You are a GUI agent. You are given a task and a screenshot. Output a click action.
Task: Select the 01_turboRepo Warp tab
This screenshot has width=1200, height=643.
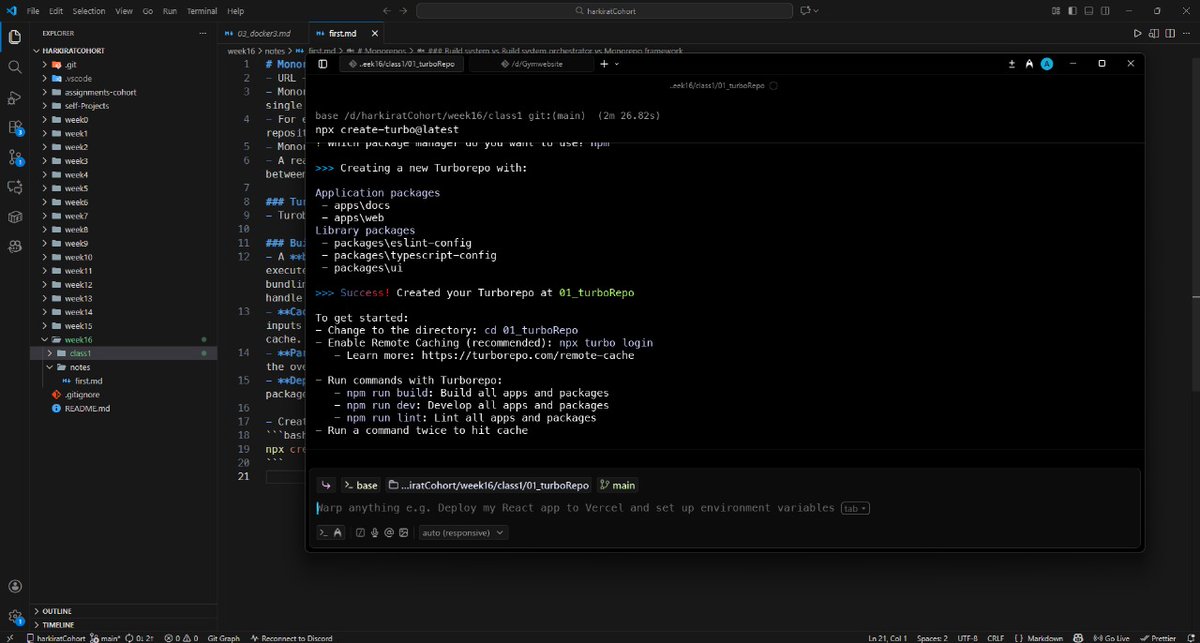click(x=402, y=63)
